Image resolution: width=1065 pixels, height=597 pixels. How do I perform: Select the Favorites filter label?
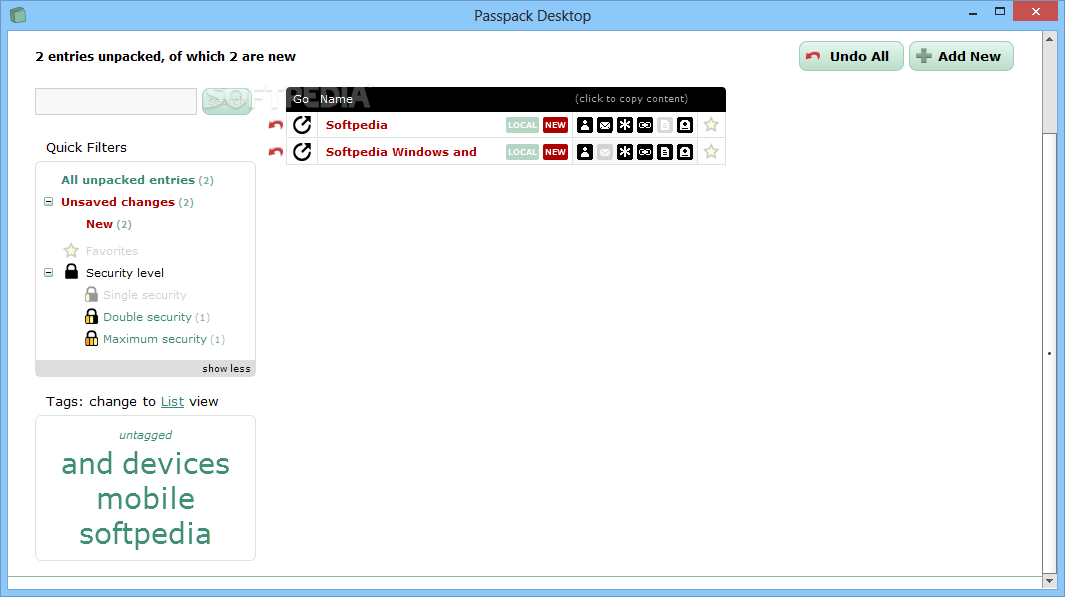tap(112, 251)
